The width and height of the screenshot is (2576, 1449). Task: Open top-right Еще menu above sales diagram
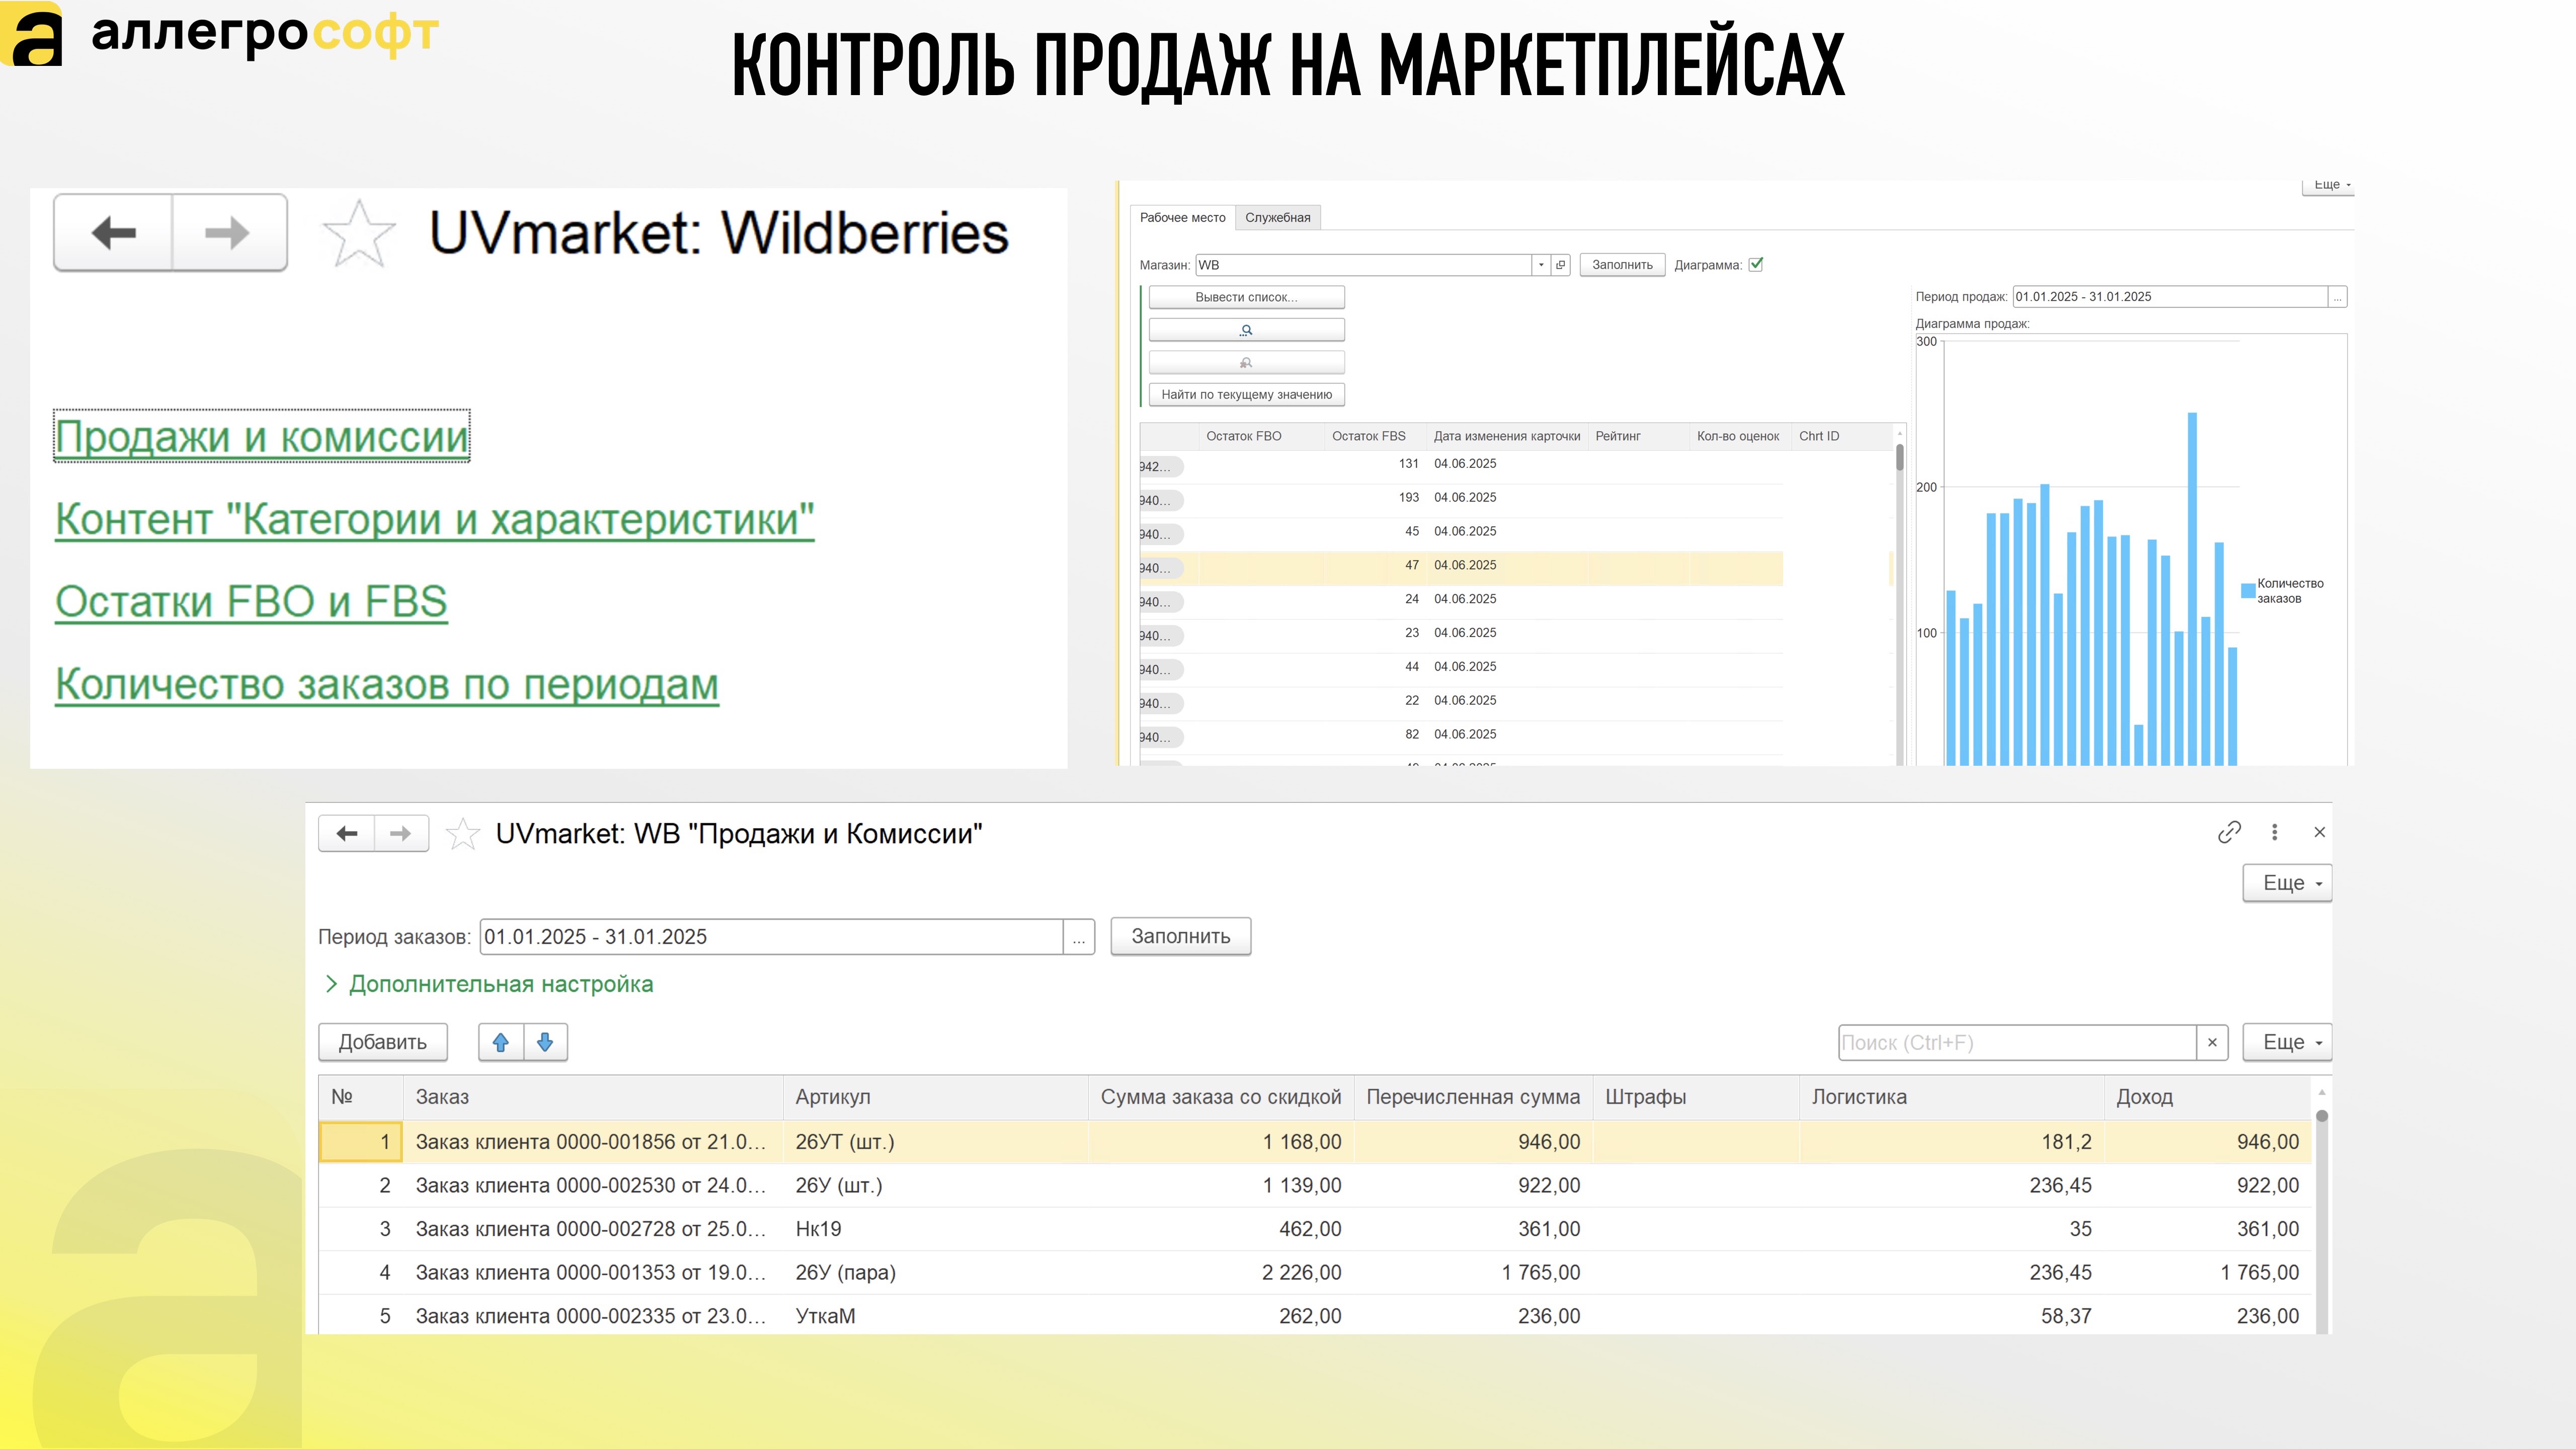(2328, 186)
